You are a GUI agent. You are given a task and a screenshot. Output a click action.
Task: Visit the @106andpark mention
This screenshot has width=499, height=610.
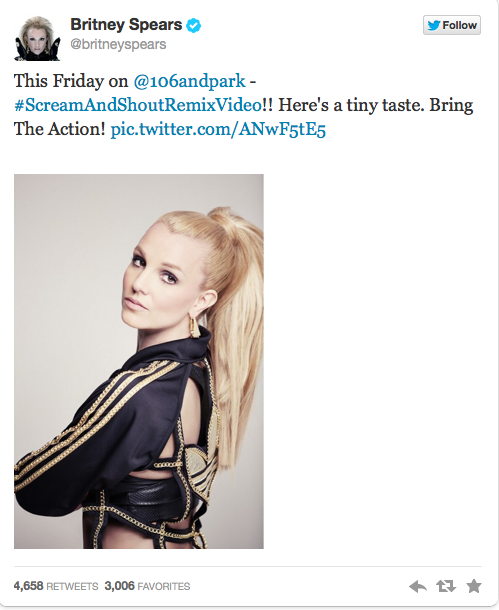point(189,81)
